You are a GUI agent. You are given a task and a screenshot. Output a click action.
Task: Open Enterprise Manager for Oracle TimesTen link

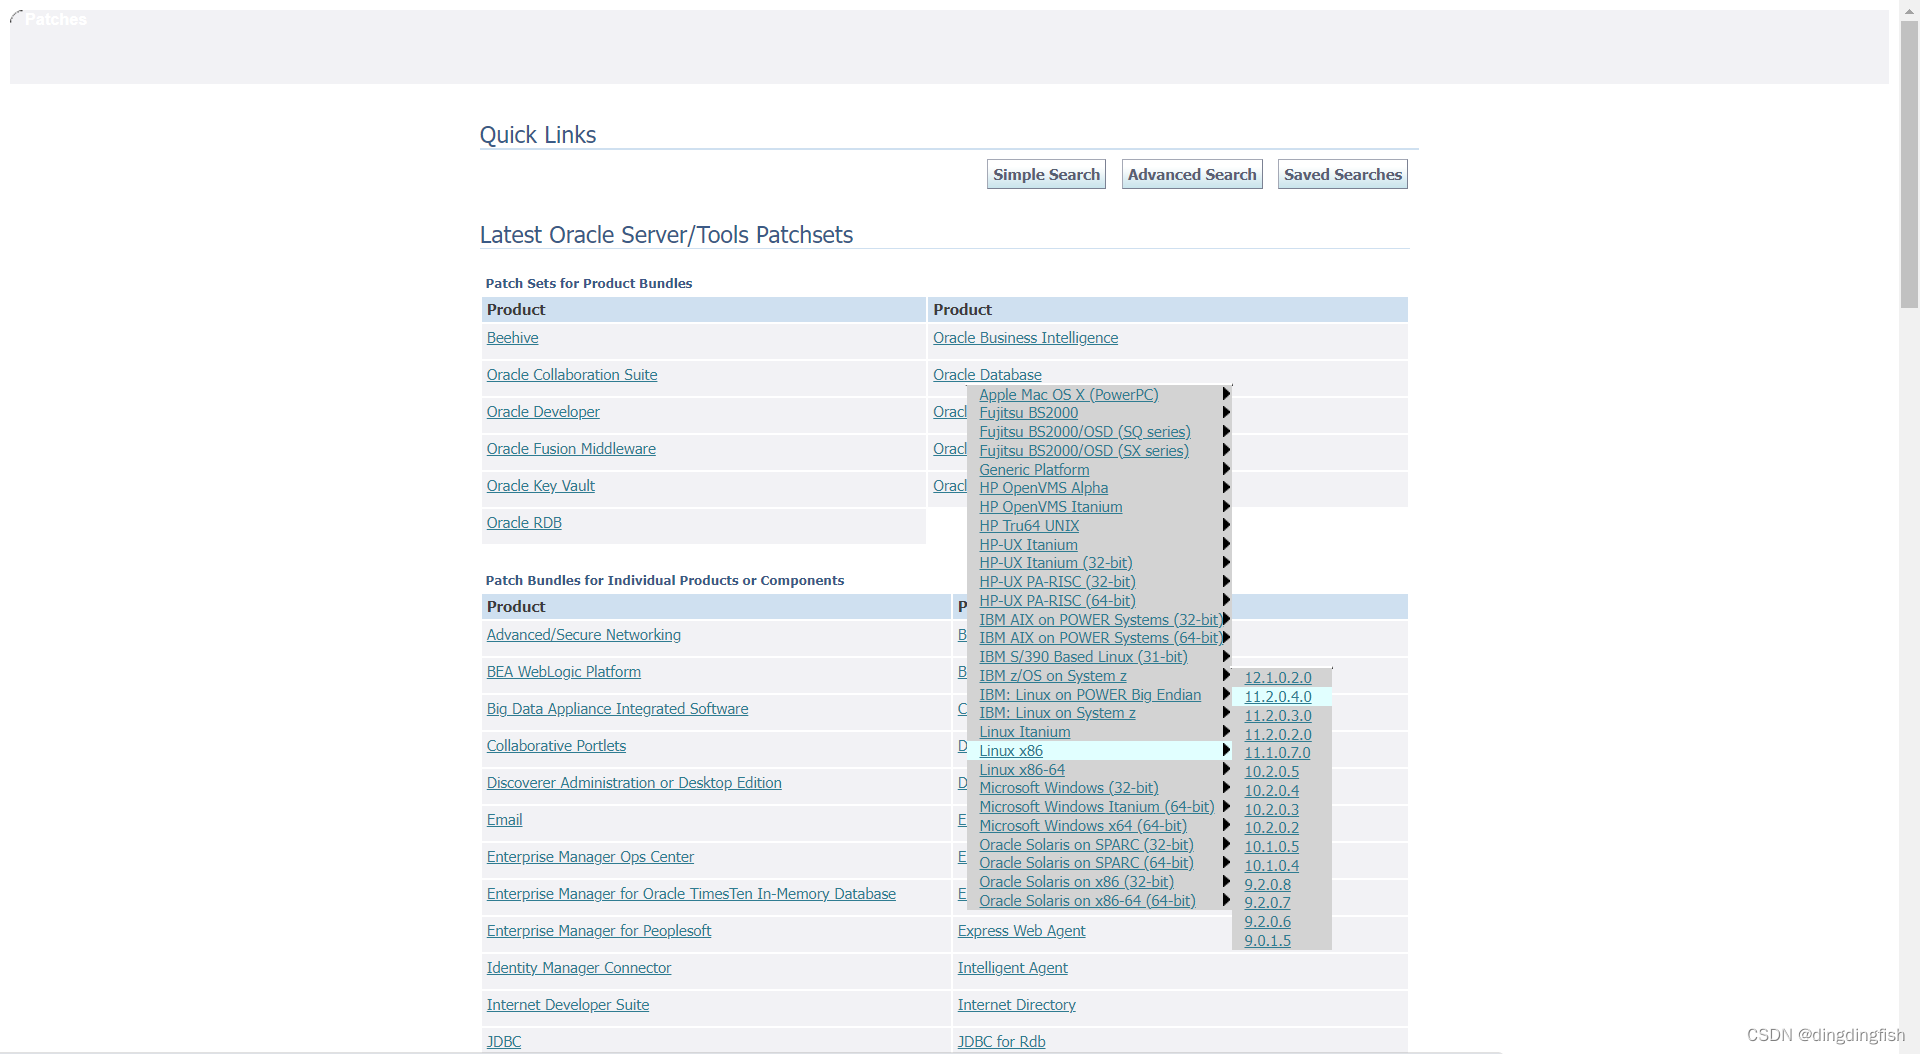tap(691, 894)
